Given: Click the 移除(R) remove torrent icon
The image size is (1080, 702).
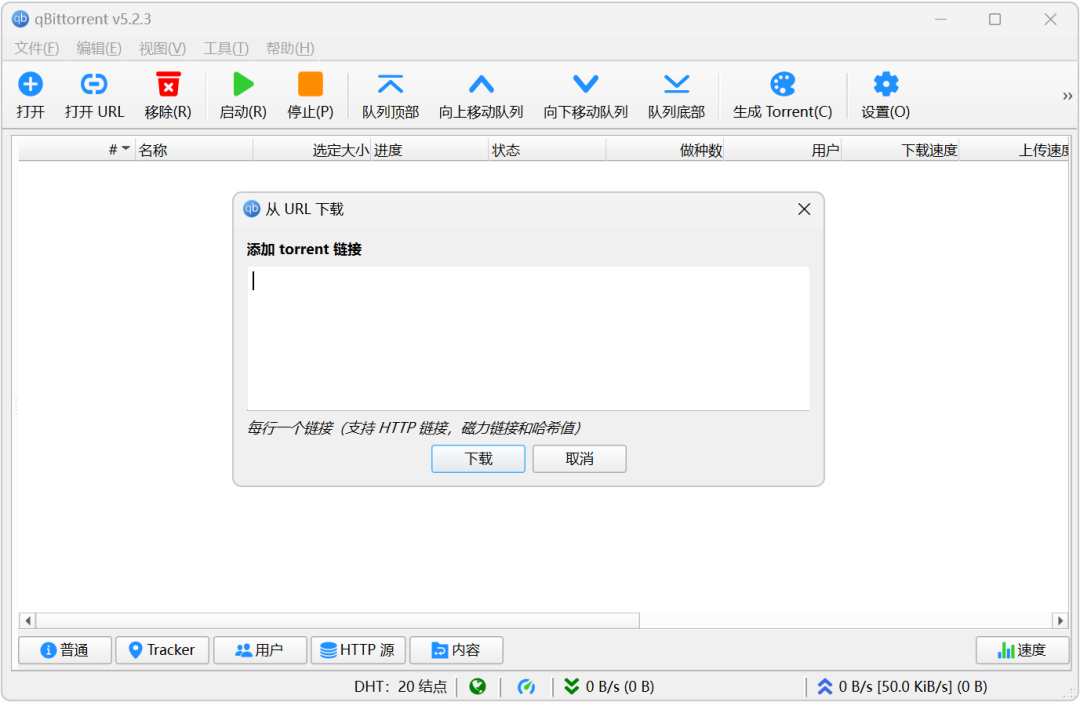Looking at the screenshot, I should (168, 85).
